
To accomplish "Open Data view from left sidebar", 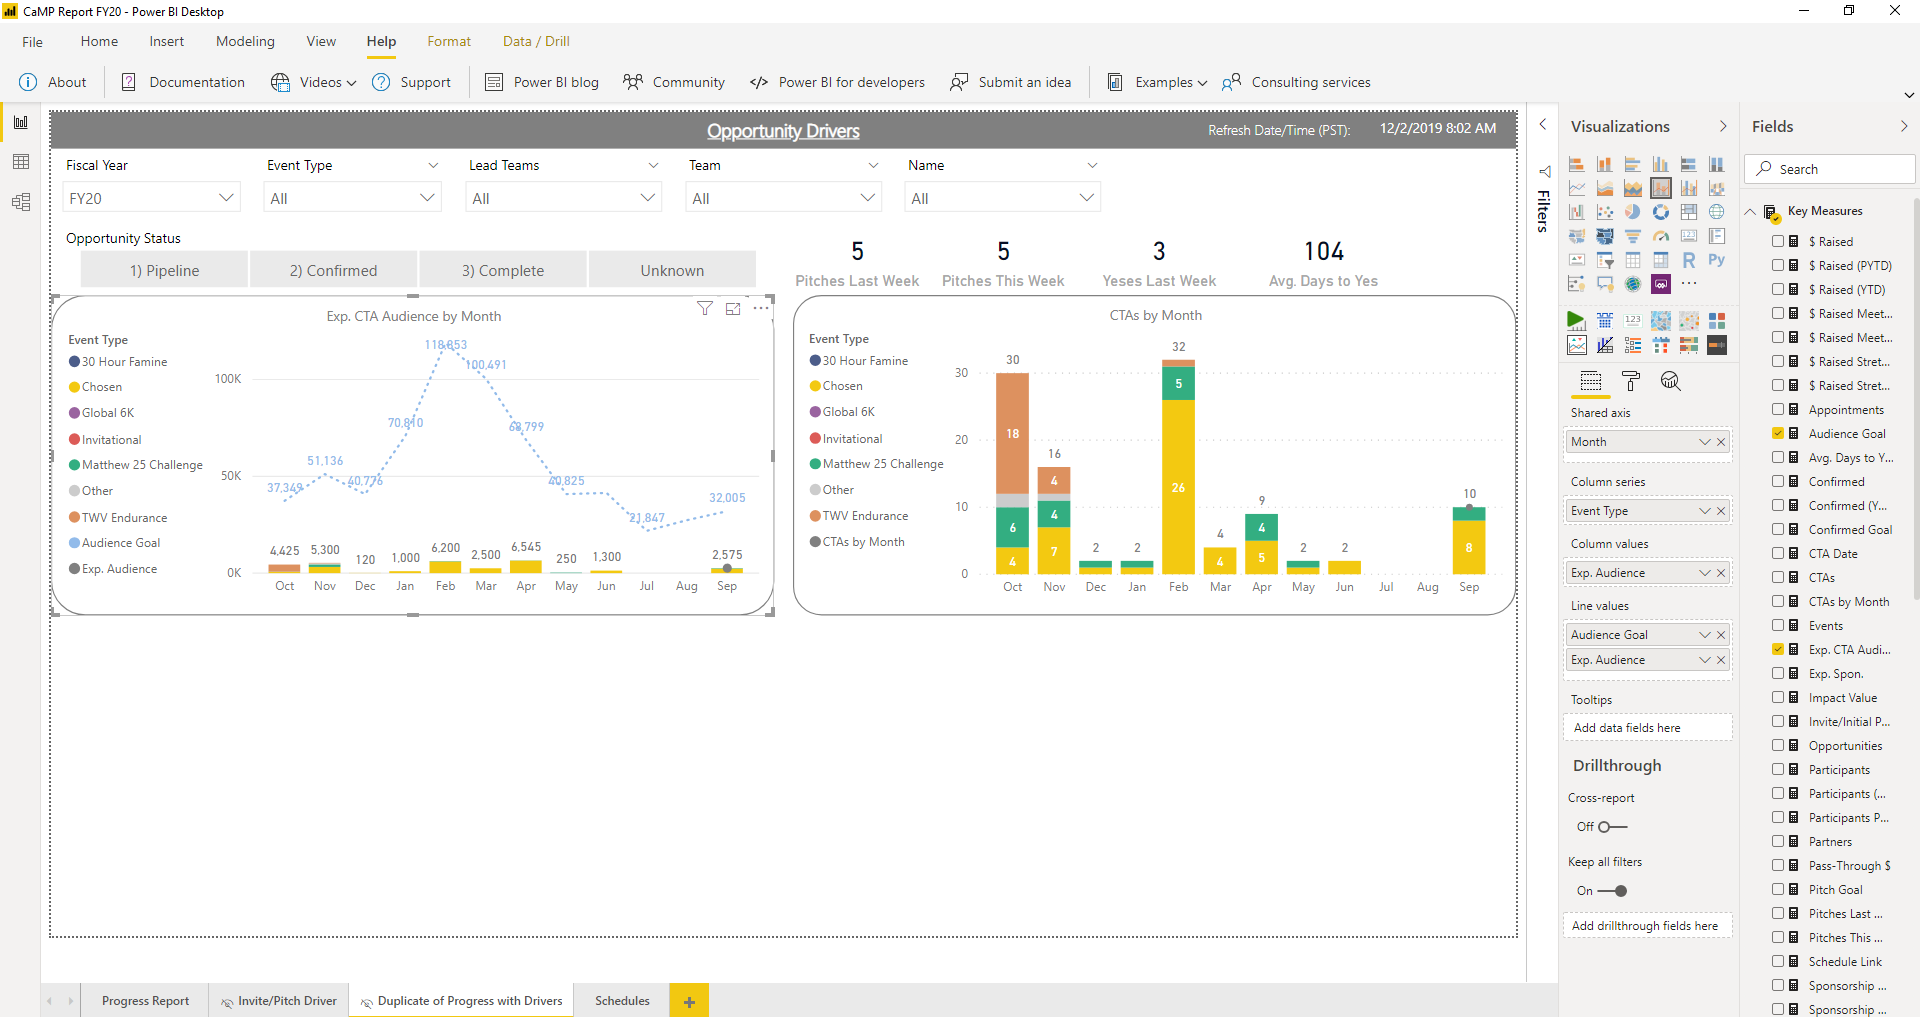I will pos(21,162).
